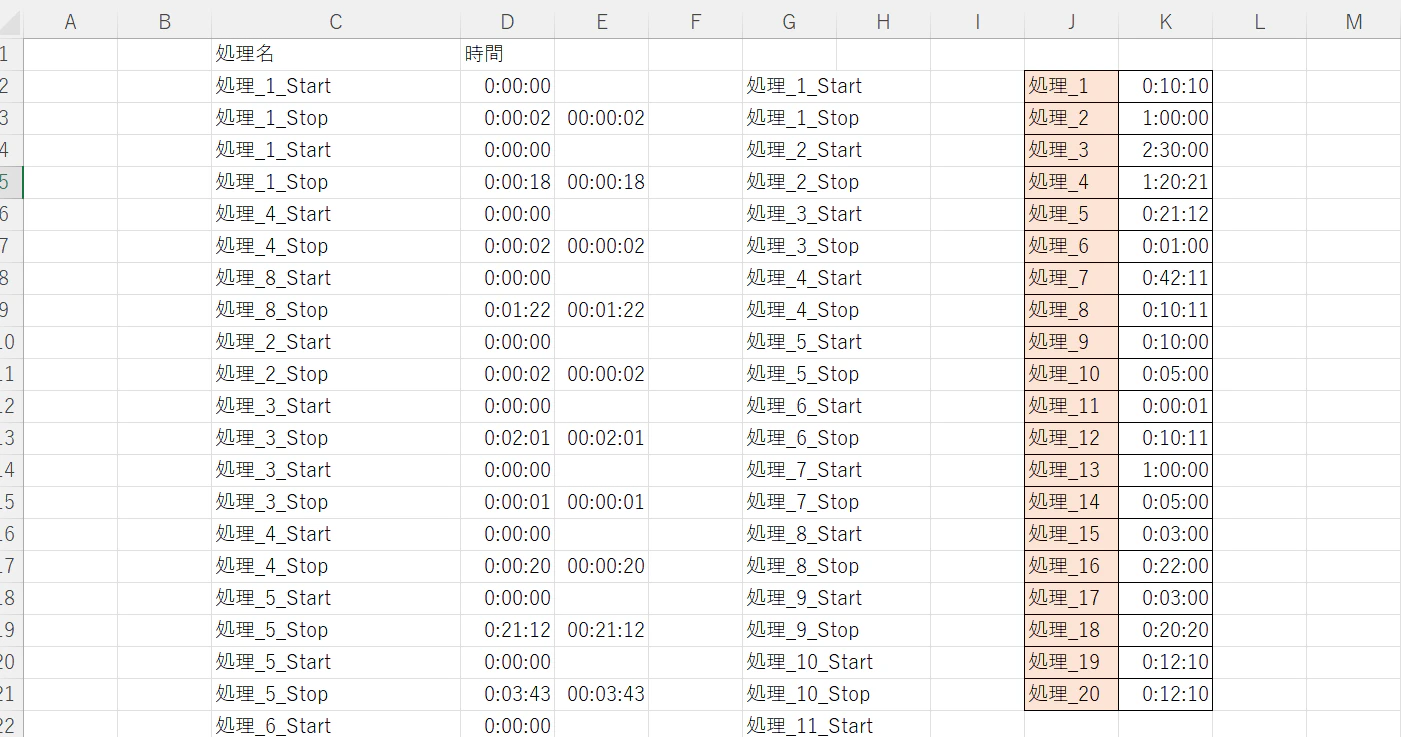Click the 0:01:00 value beside 処理_6
The width and height of the screenshot is (1401, 737).
(1165, 246)
